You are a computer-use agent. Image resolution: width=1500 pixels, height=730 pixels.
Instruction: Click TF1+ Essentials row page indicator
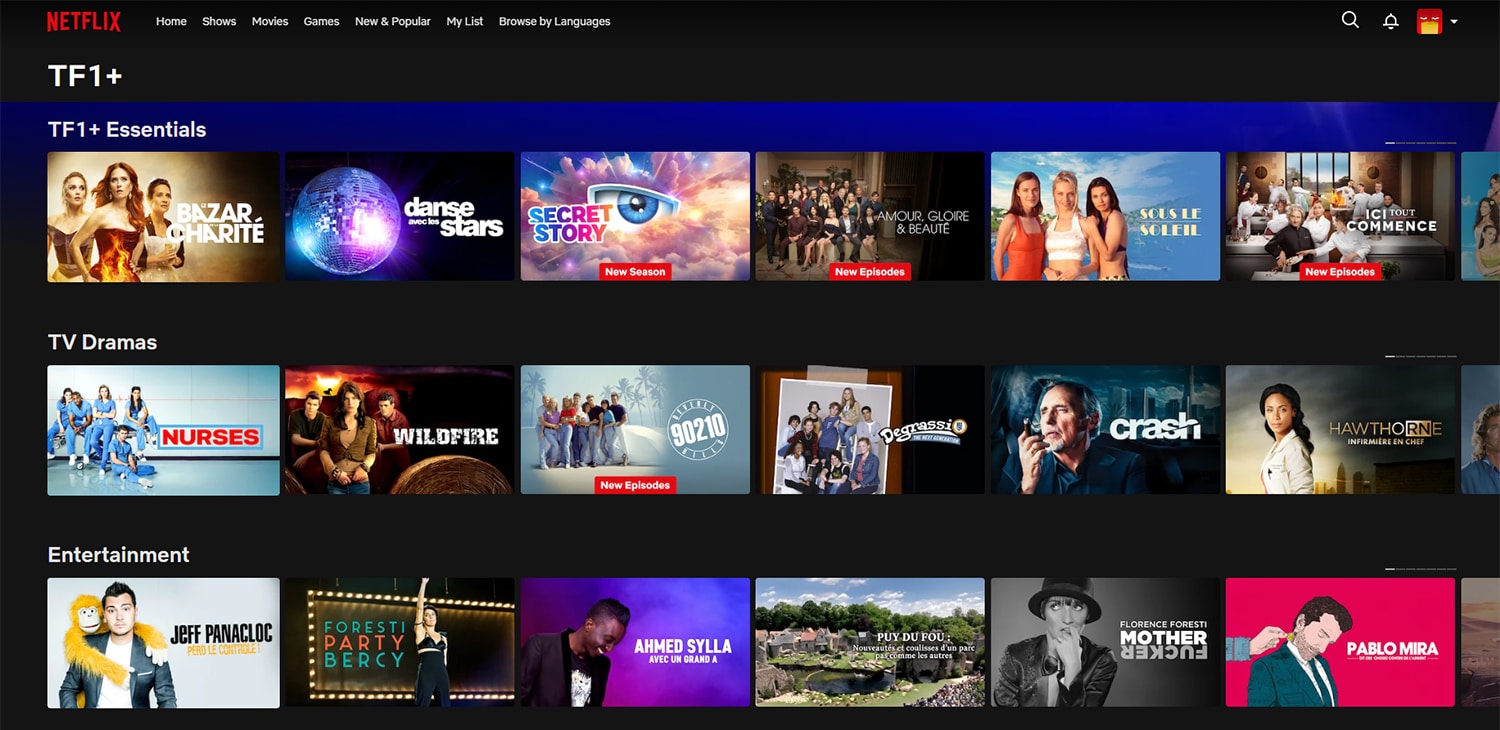click(1421, 143)
